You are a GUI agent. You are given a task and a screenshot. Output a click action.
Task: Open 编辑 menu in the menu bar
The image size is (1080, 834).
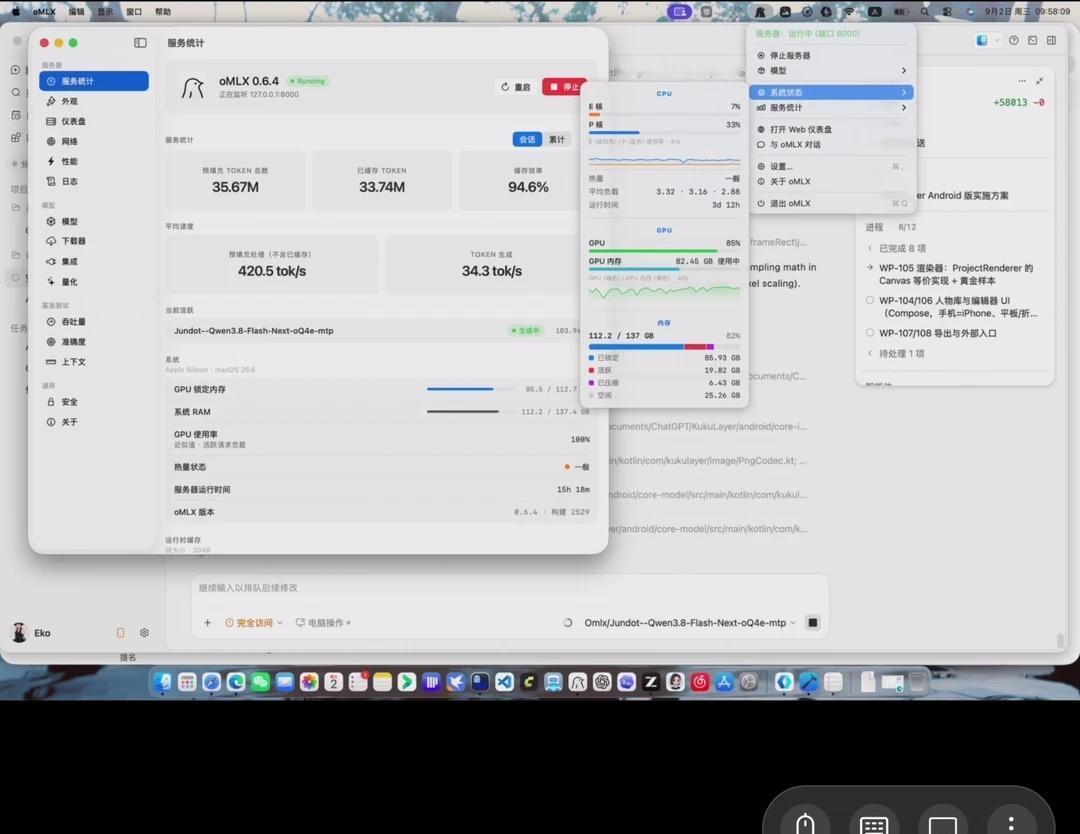pyautogui.click(x=76, y=12)
